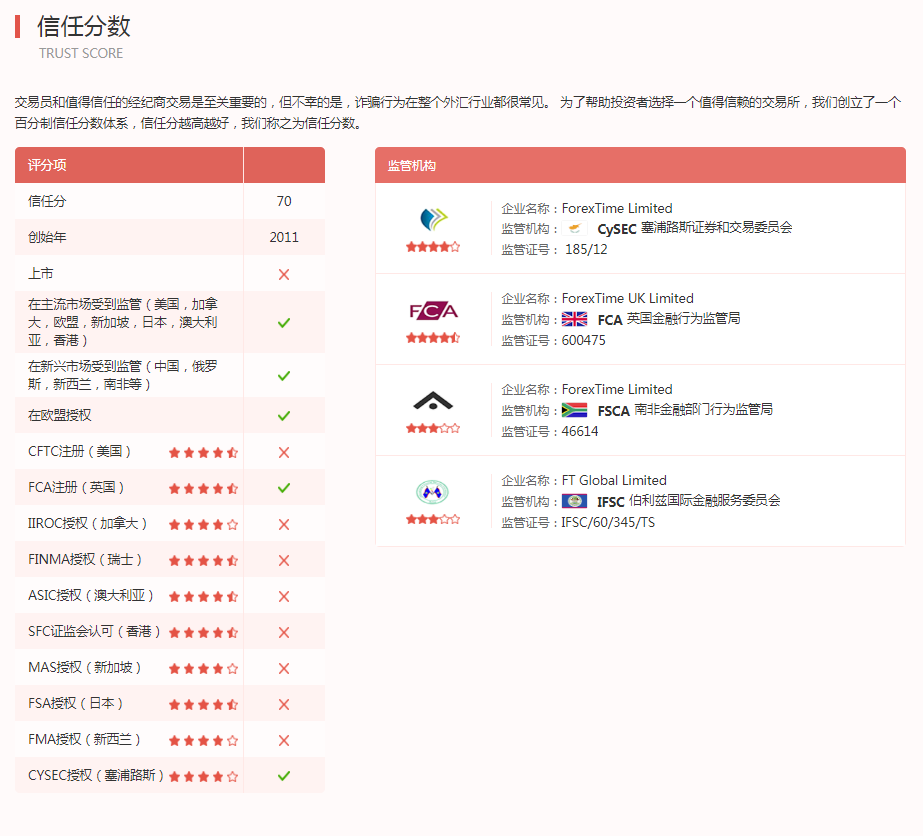Screen dimensions: 923x836
Task: Click green check in CYSEC授权 row
Action: tap(284, 776)
